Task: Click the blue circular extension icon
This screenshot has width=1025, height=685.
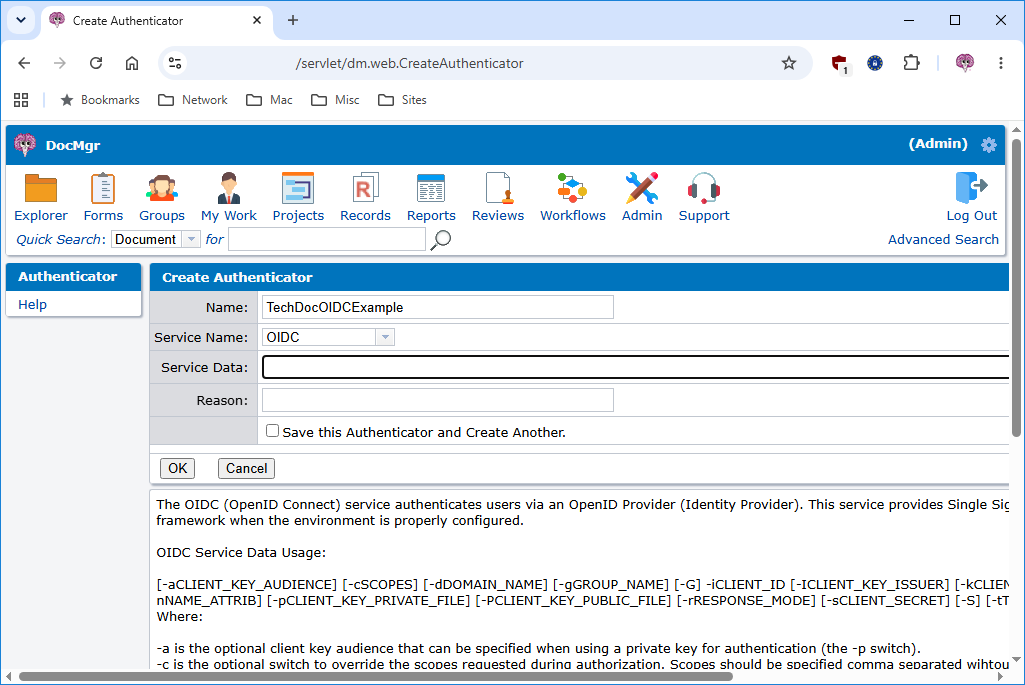Action: point(875,63)
